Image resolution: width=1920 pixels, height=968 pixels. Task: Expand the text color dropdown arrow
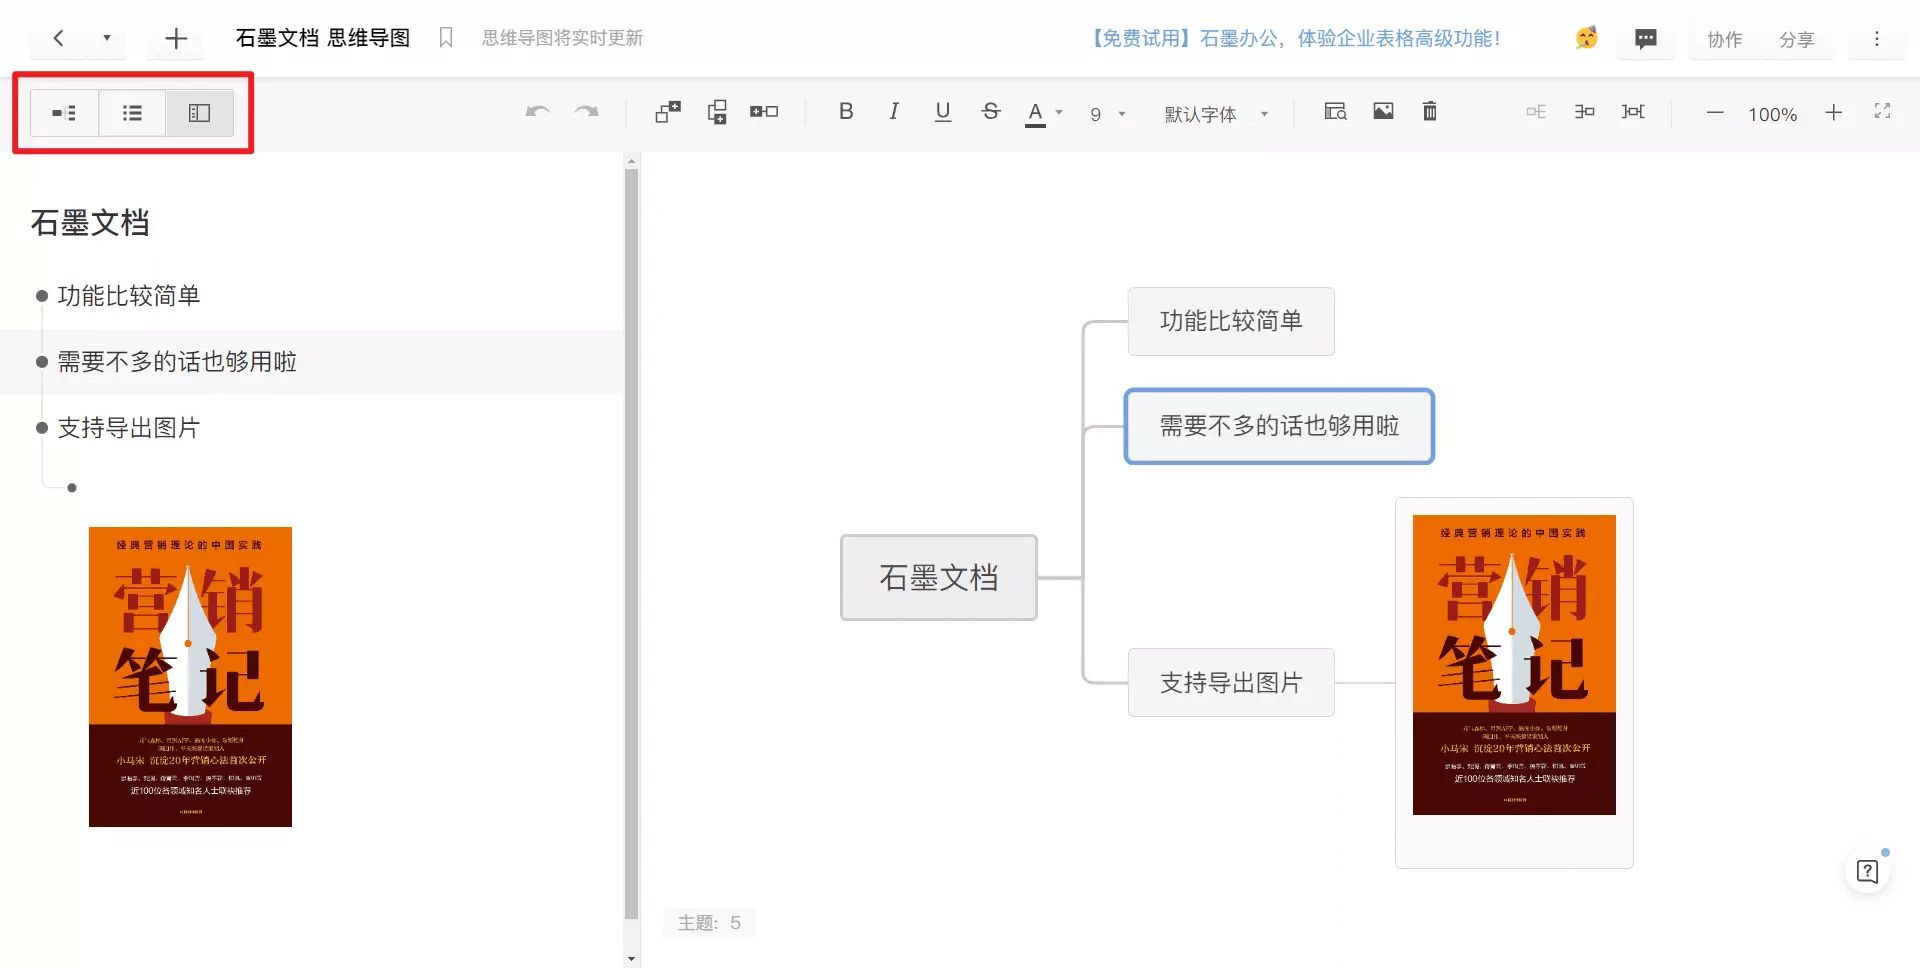pyautogui.click(x=1057, y=114)
